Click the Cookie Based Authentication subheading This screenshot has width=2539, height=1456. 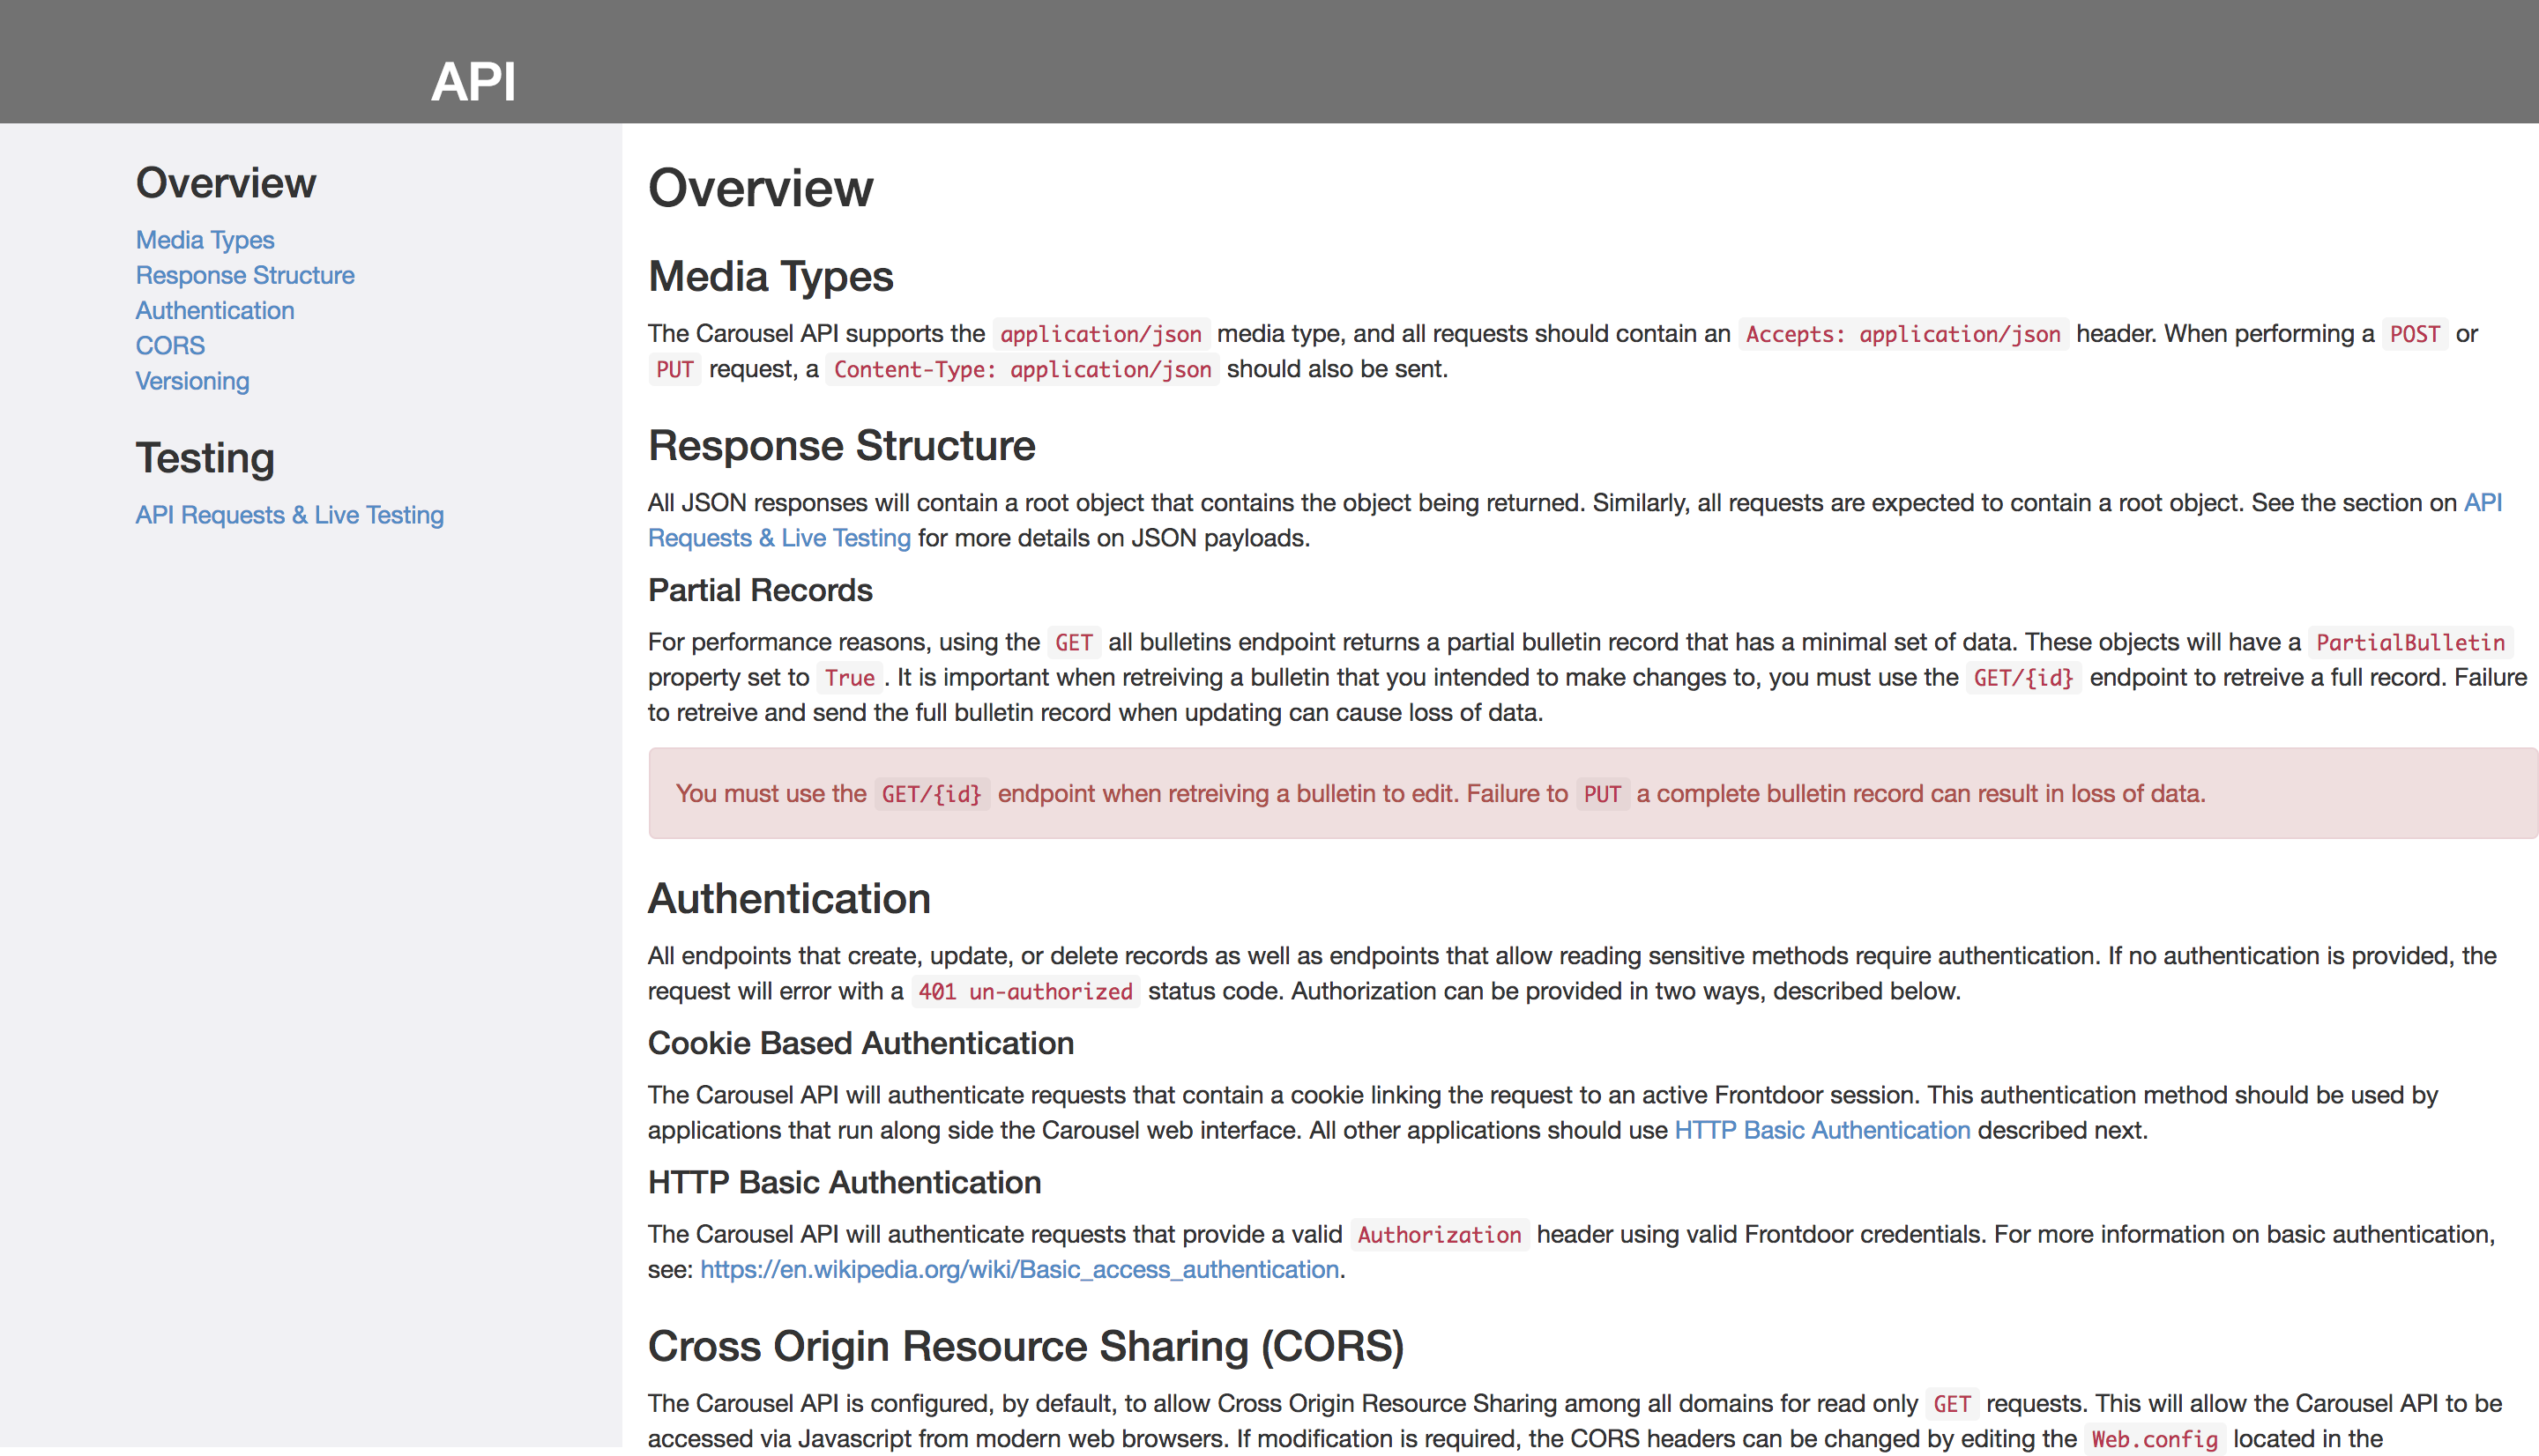pyautogui.click(x=860, y=1043)
